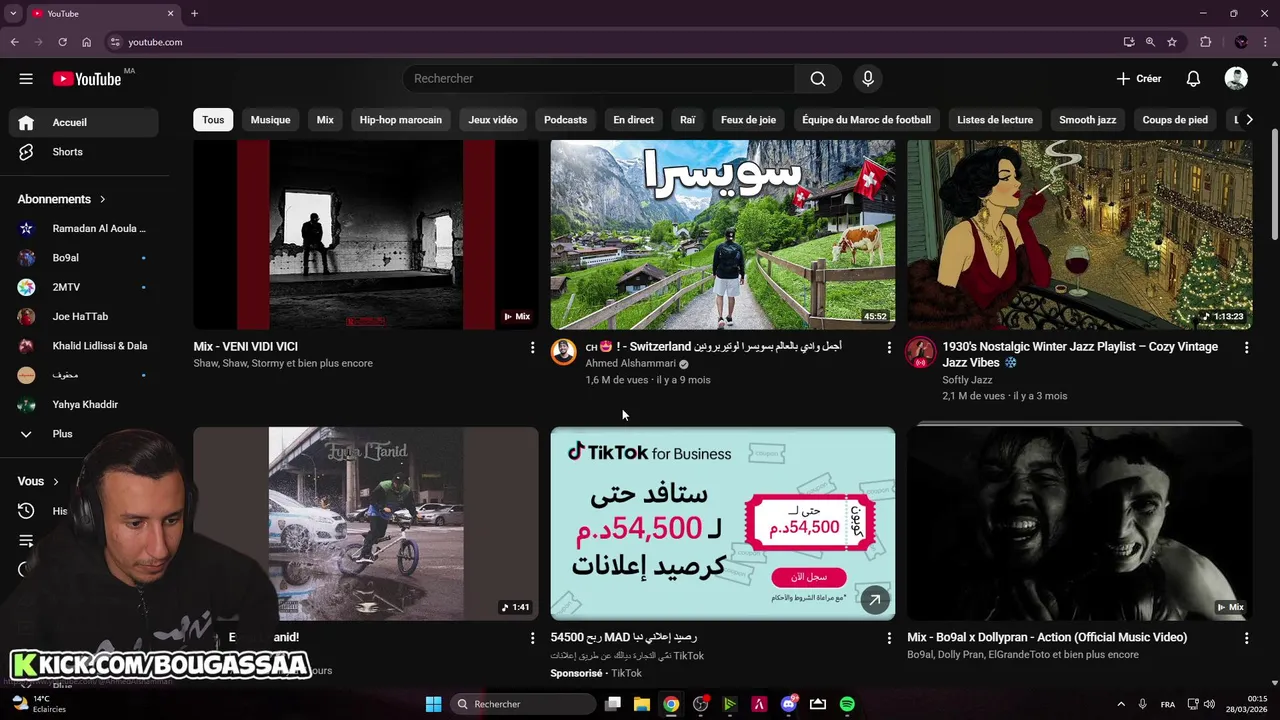Select the Coups de pied chip
This screenshot has width=1280, height=720.
click(1175, 120)
